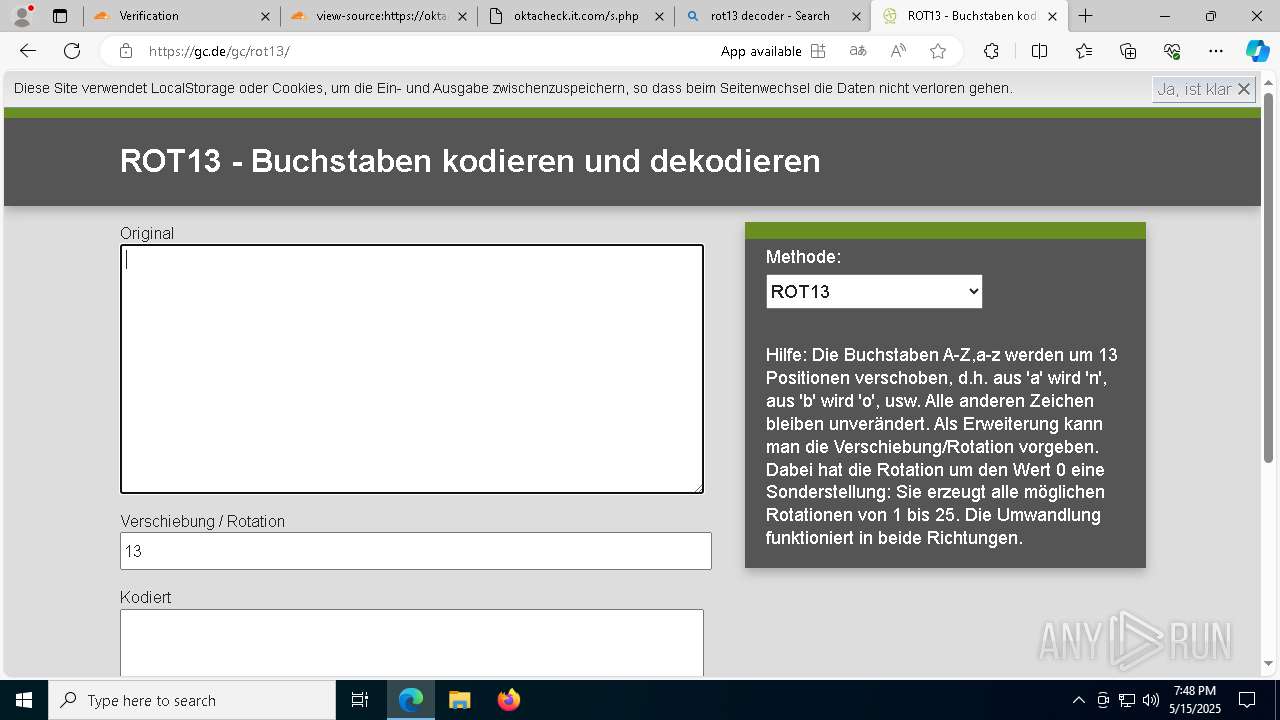Image resolution: width=1280 pixels, height=720 pixels.
Task: Close the active ROT13 tab
Action: click(1052, 16)
